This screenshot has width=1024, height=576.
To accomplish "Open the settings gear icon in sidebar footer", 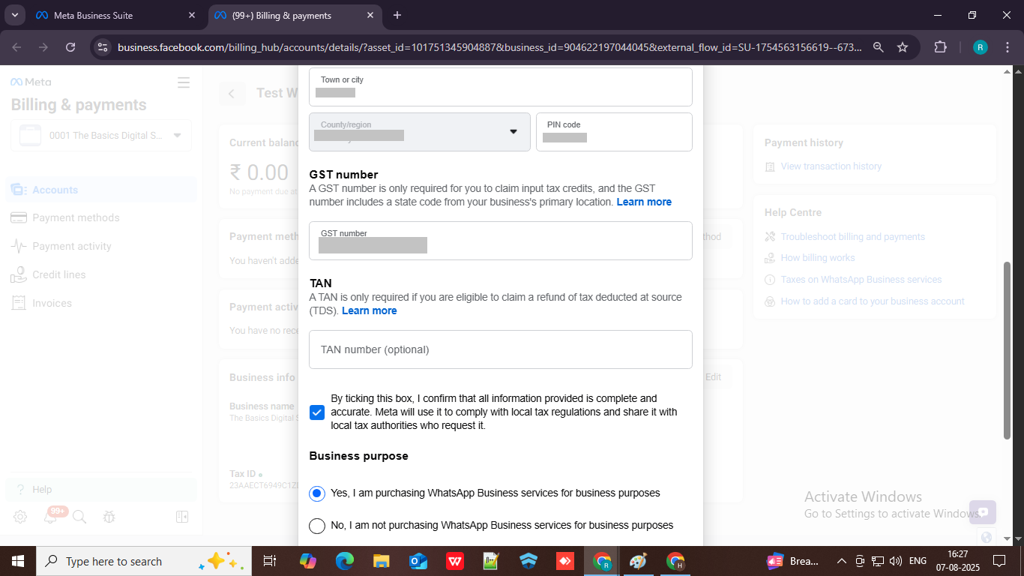I will click(20, 517).
